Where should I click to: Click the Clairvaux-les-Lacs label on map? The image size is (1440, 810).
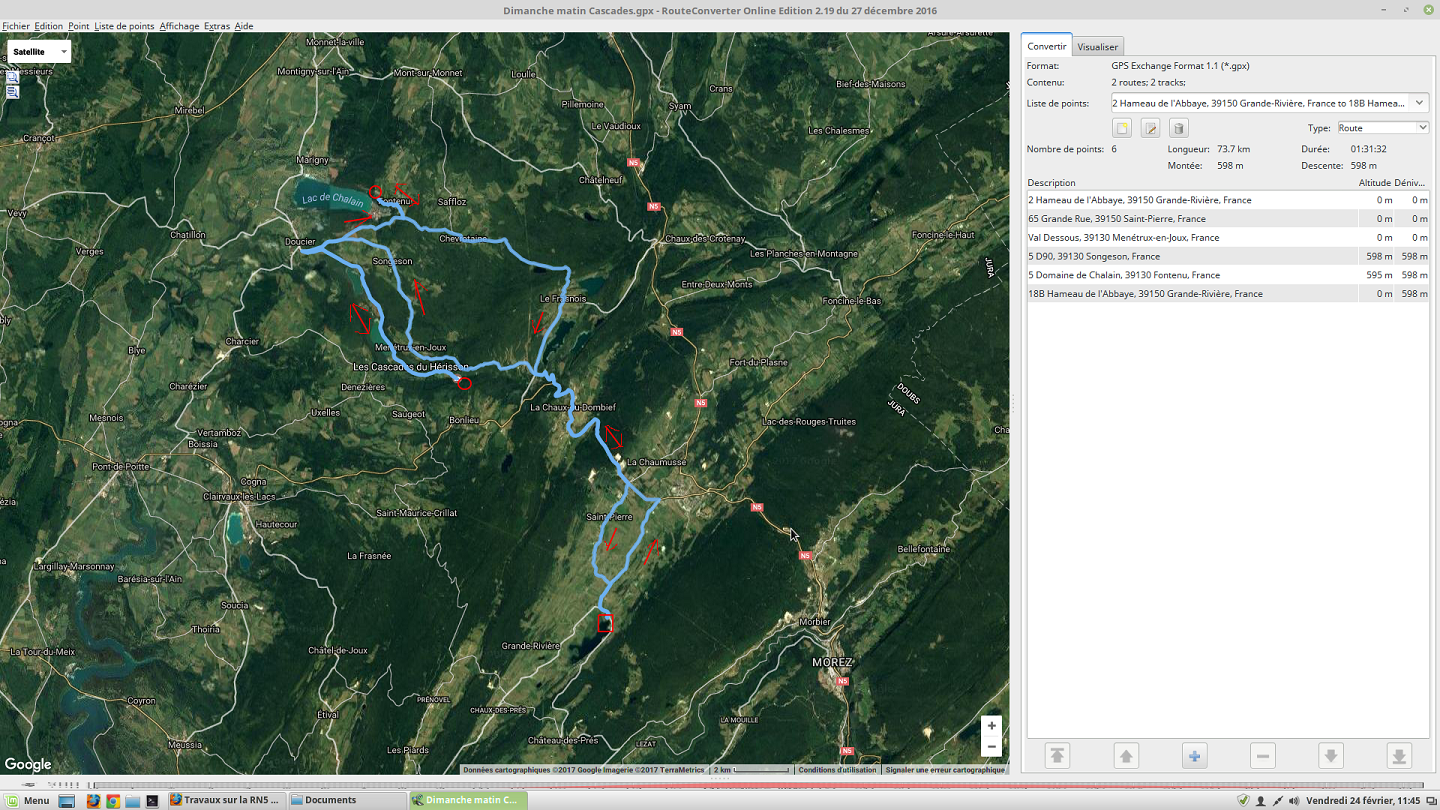(x=239, y=497)
